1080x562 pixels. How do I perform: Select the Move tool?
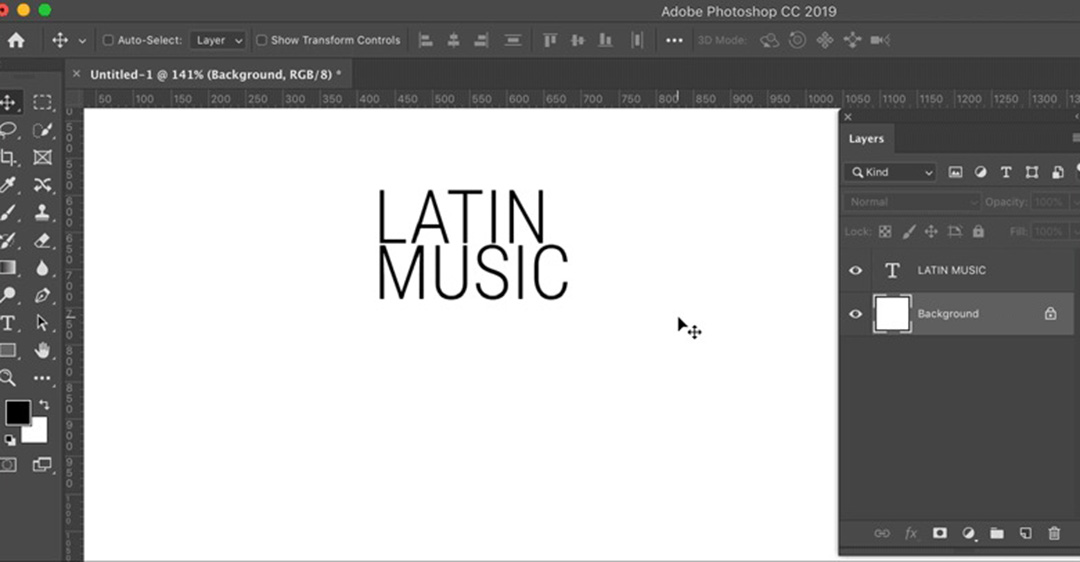[8, 103]
